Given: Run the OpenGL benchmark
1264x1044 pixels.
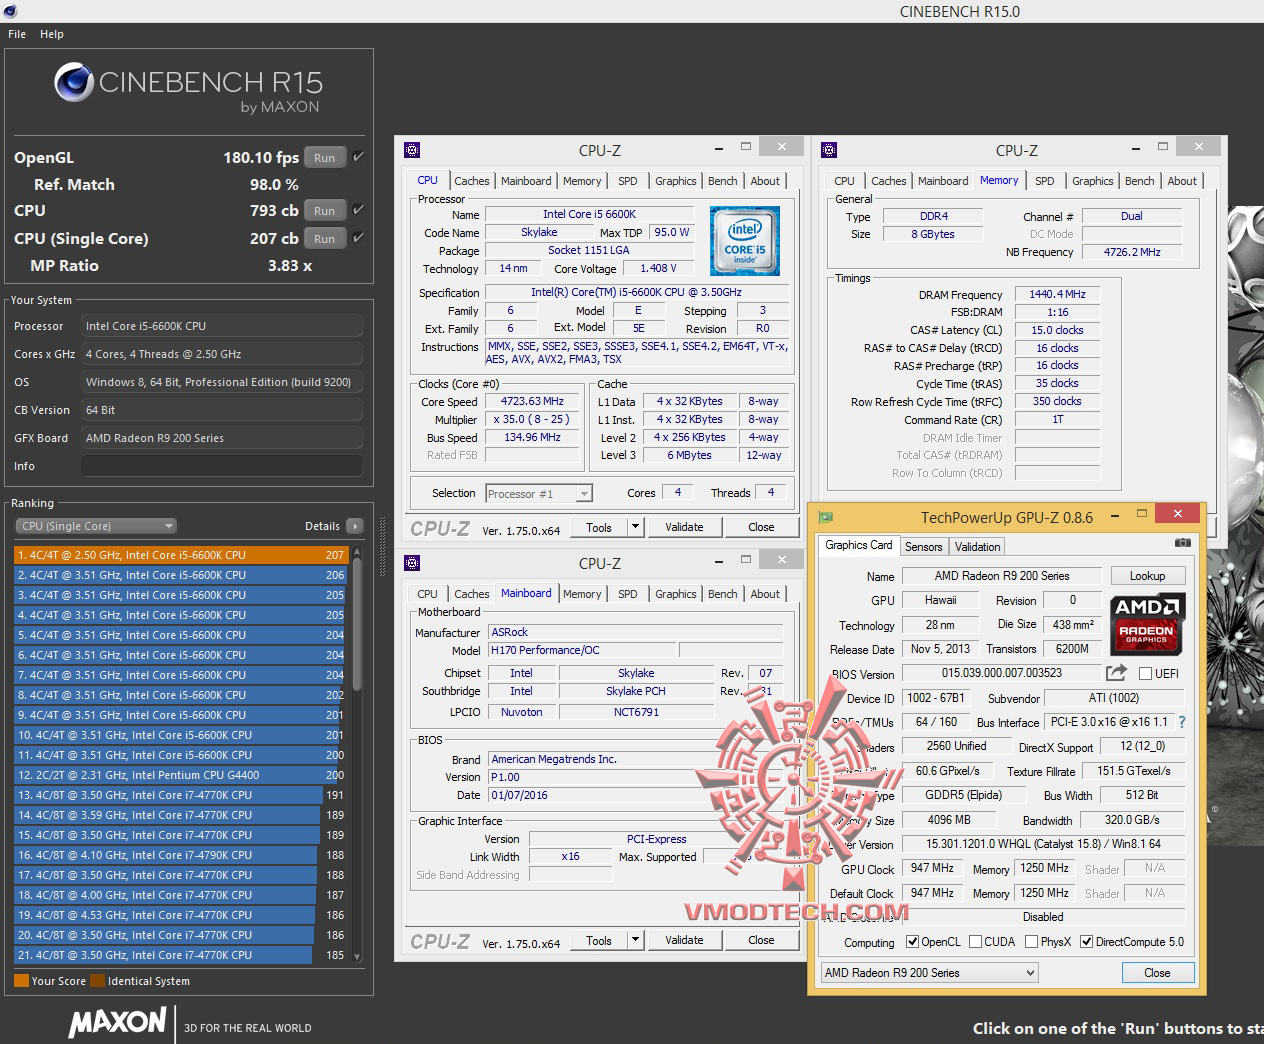Looking at the screenshot, I should [x=324, y=158].
